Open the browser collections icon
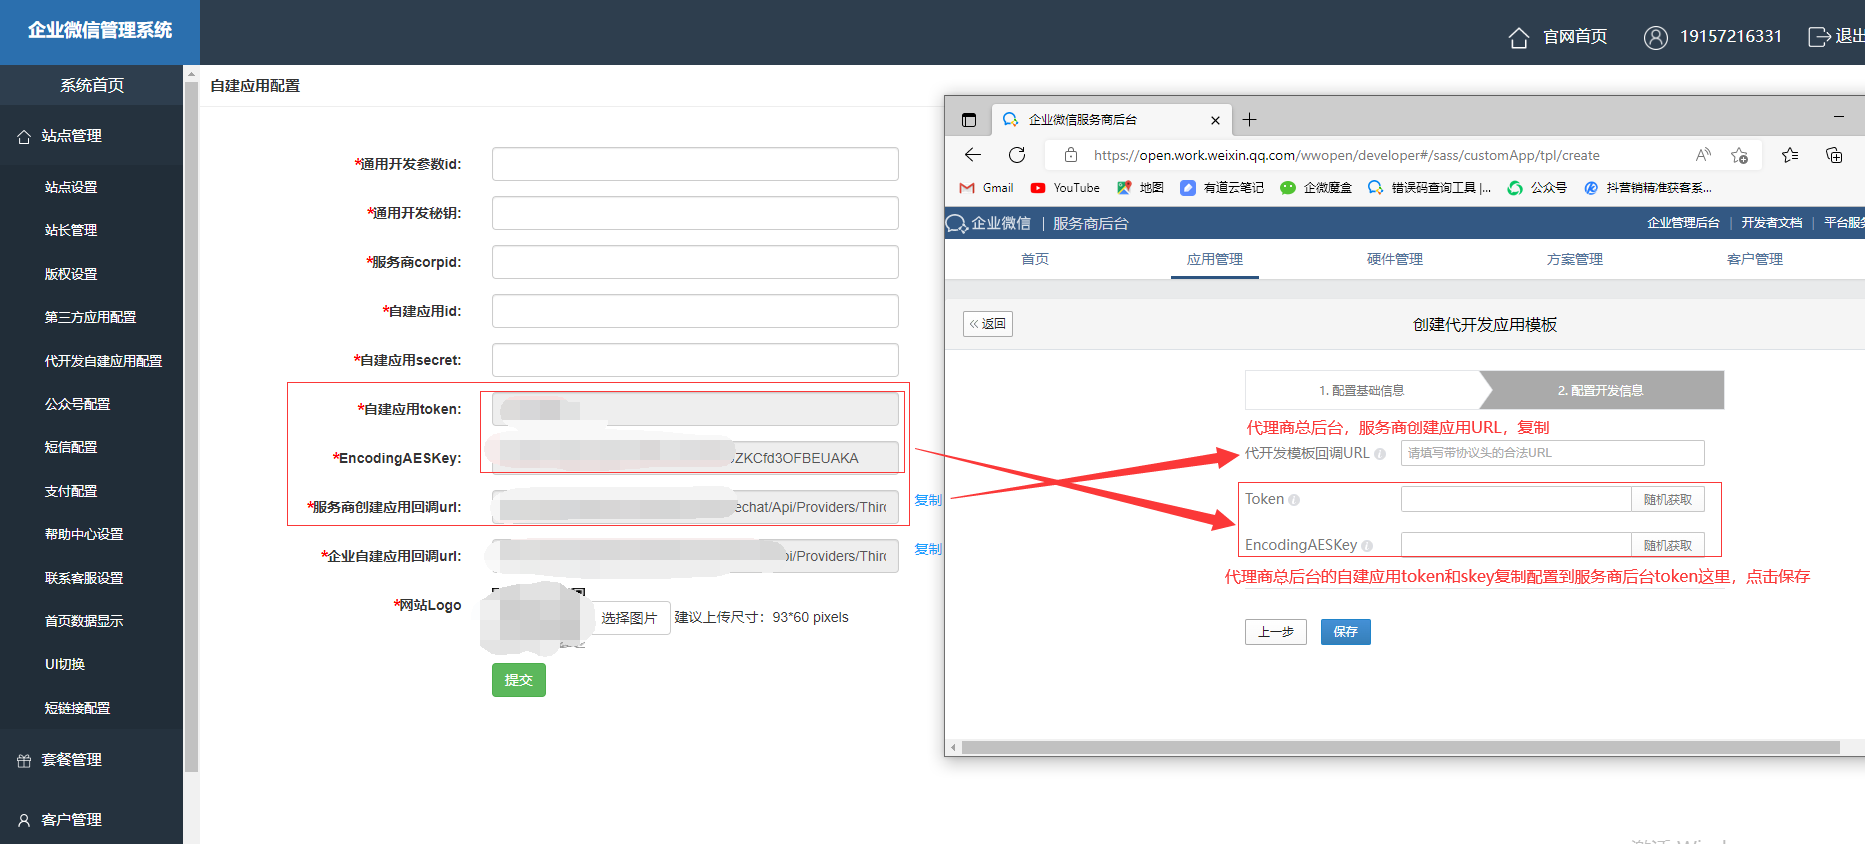Screen dimensions: 1865x844 1834,155
